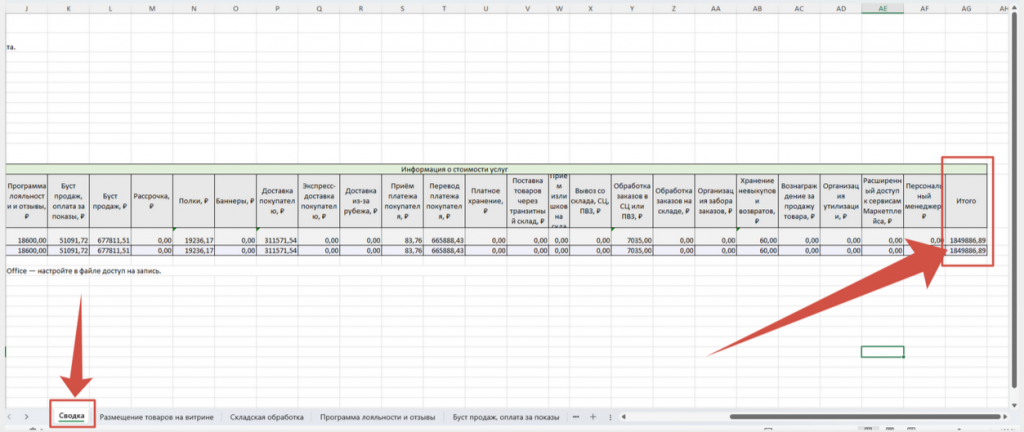Open the Сводка sheet tab
The height and width of the screenshot is (432, 1024).
[x=71, y=415]
